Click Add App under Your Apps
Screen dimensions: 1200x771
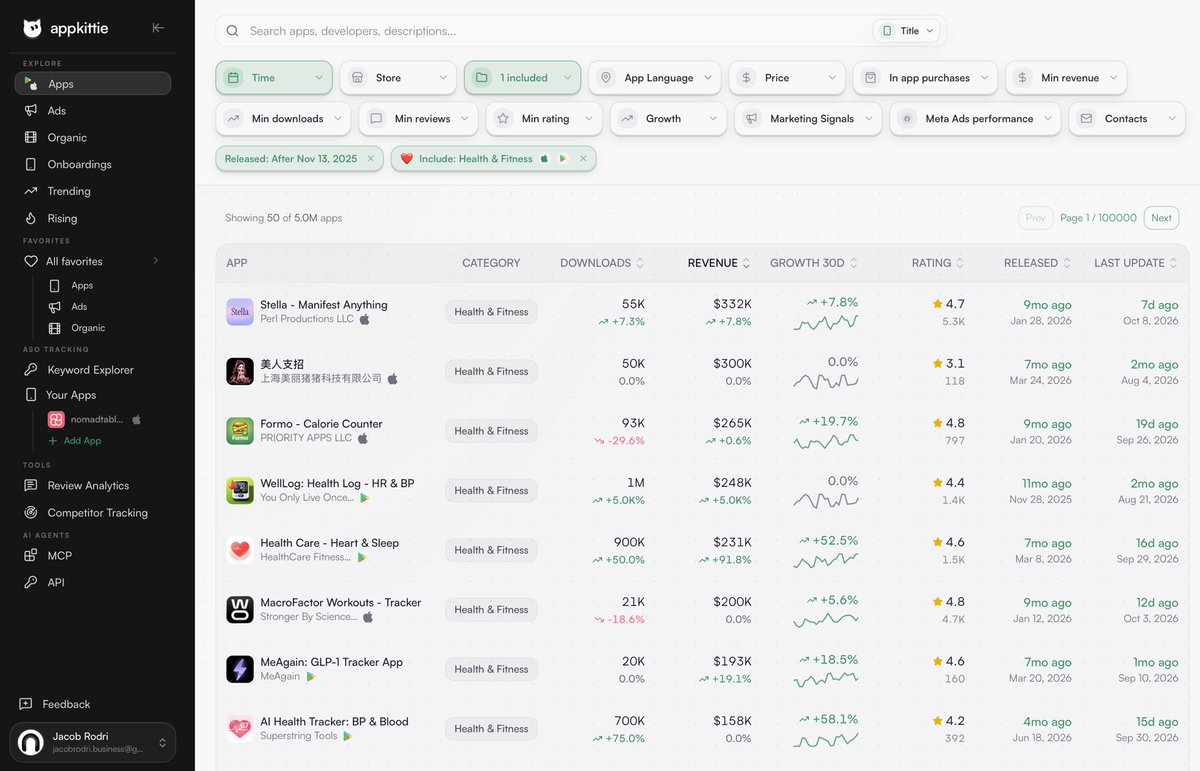click(x=74, y=441)
